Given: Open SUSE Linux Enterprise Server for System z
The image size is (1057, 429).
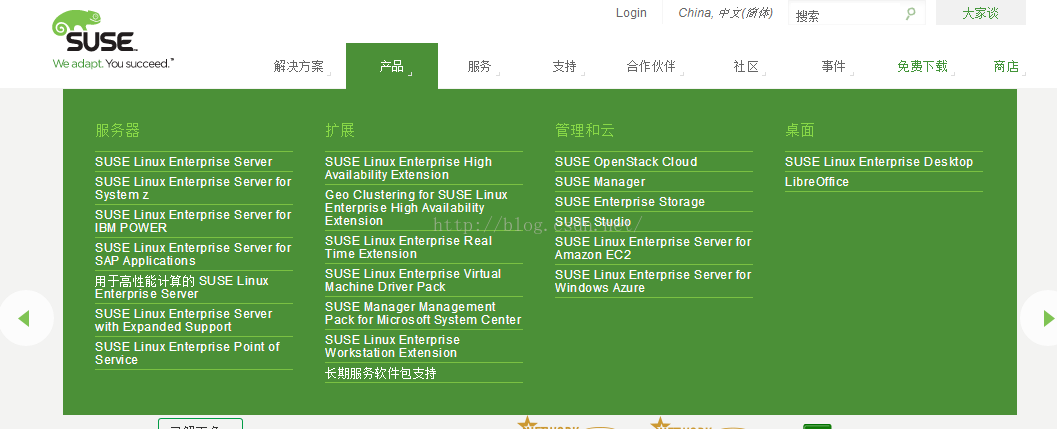Looking at the screenshot, I should click(193, 188).
